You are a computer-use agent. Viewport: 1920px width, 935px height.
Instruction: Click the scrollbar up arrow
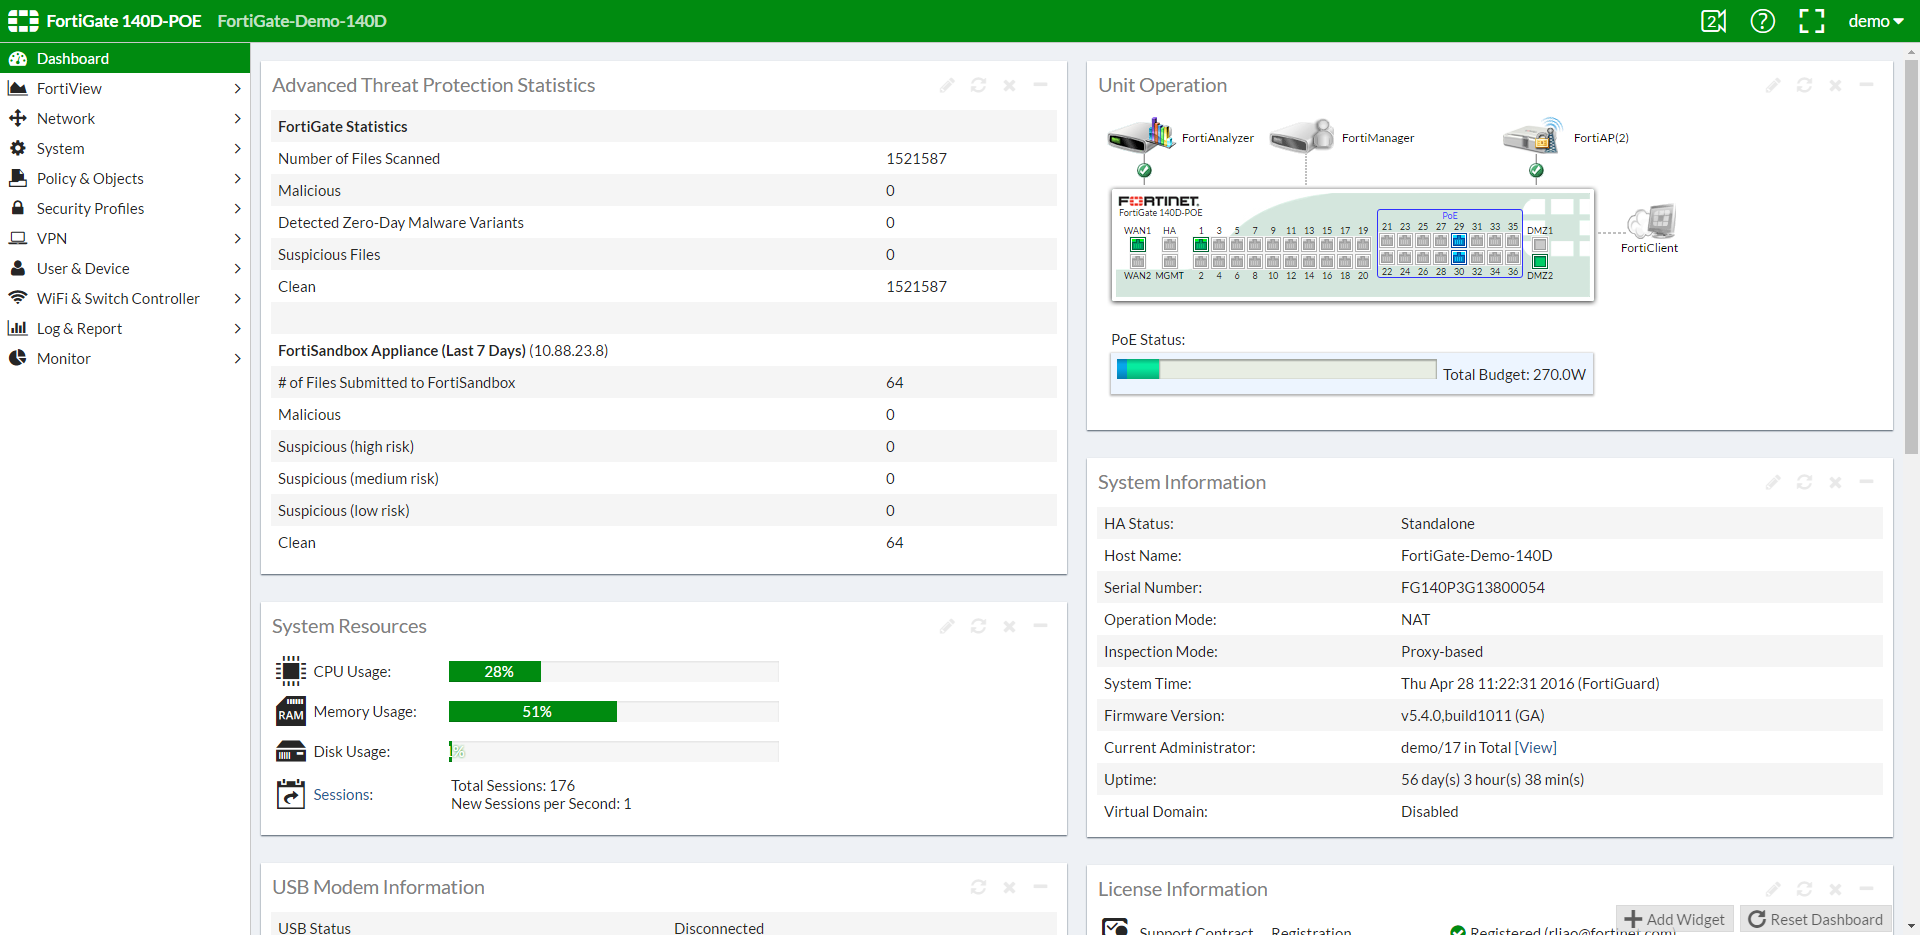[x=1912, y=51]
